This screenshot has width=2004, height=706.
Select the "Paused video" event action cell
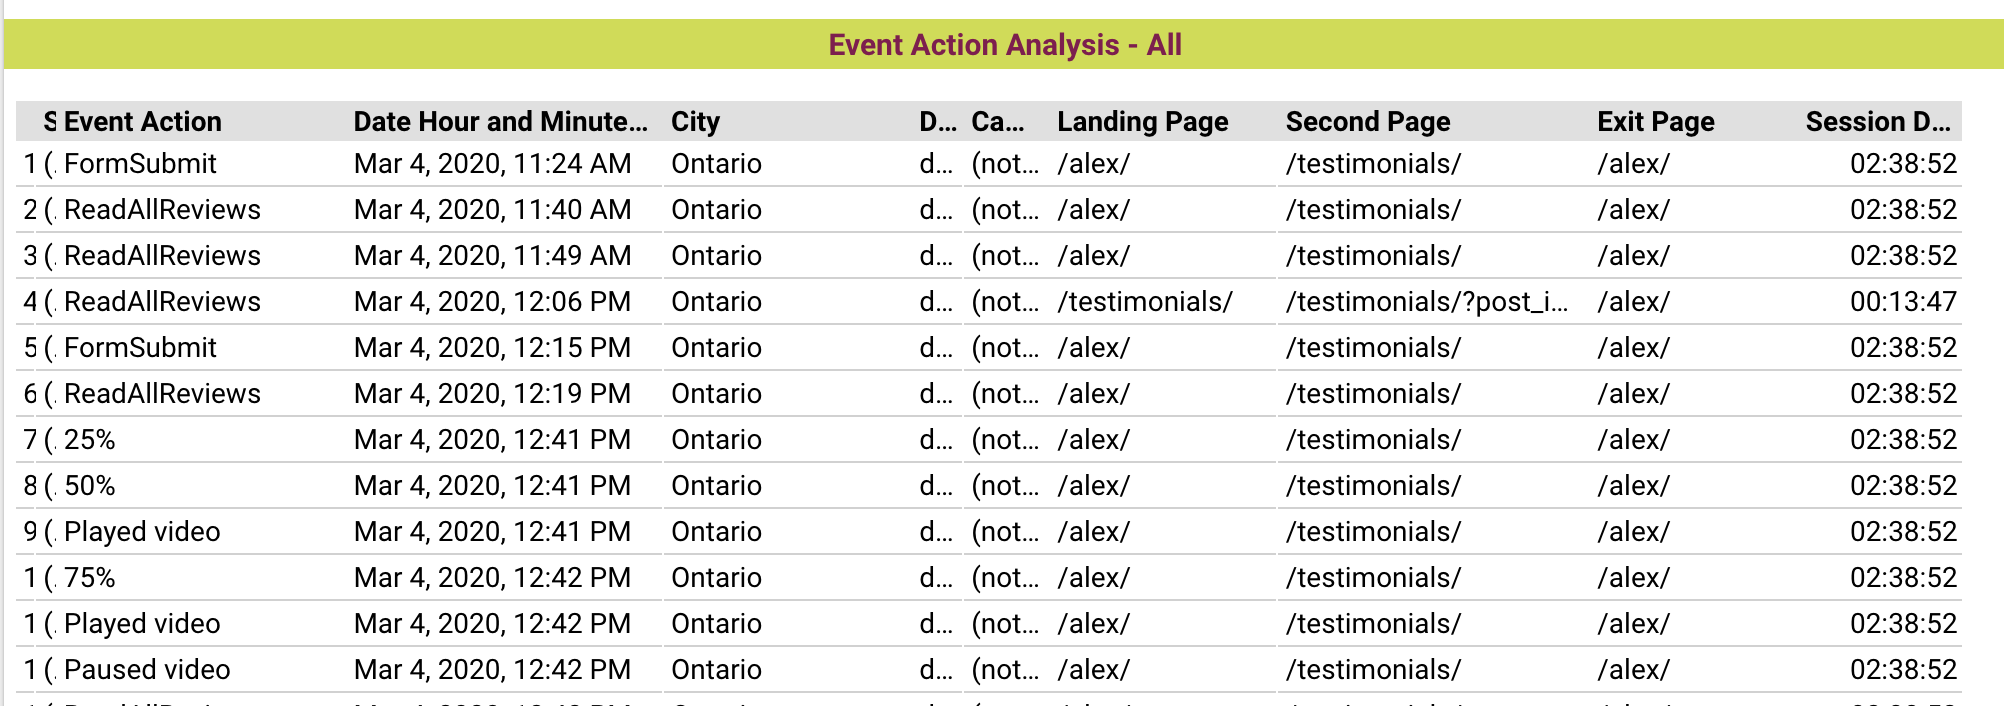click(x=147, y=670)
